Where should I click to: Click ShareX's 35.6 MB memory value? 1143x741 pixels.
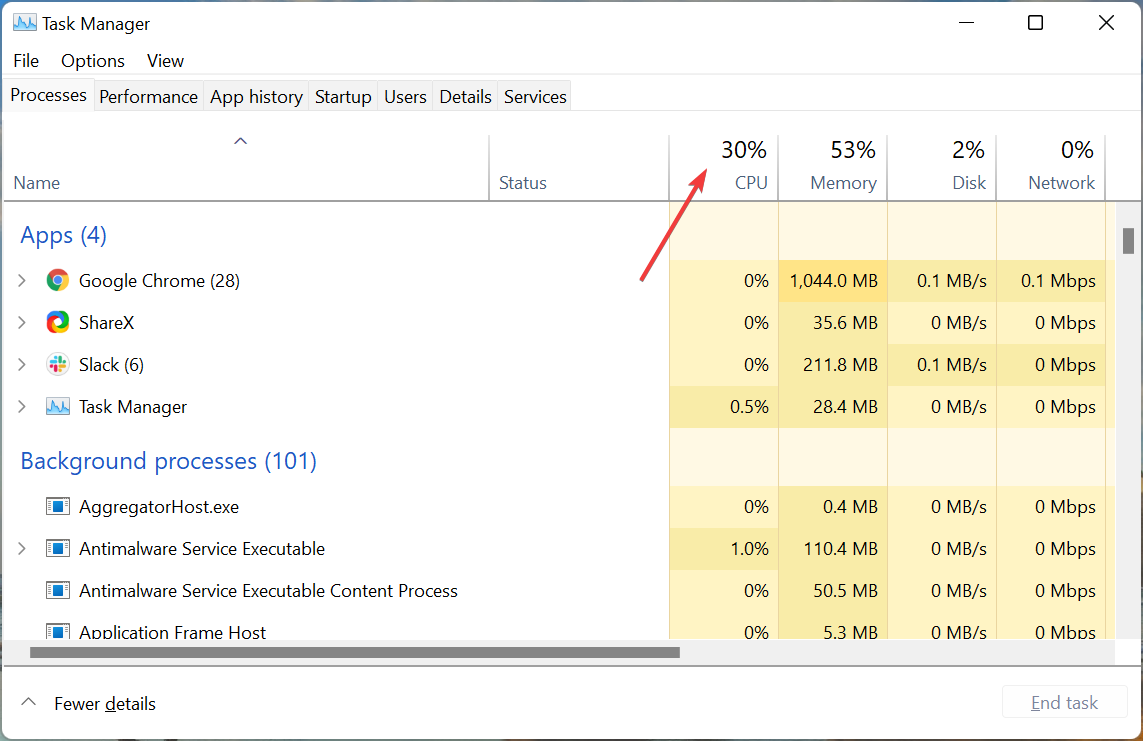point(845,322)
